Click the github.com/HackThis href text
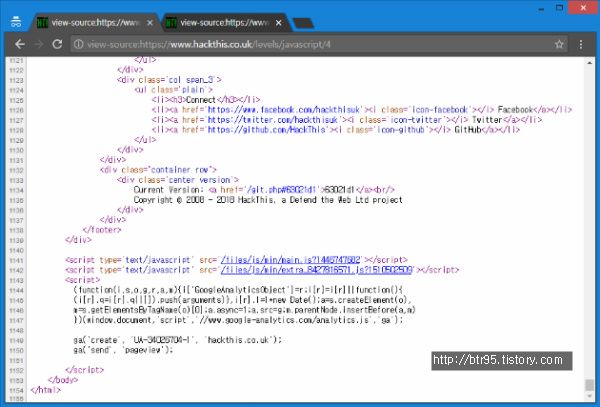The height and width of the screenshot is (407, 600). [x=266, y=130]
